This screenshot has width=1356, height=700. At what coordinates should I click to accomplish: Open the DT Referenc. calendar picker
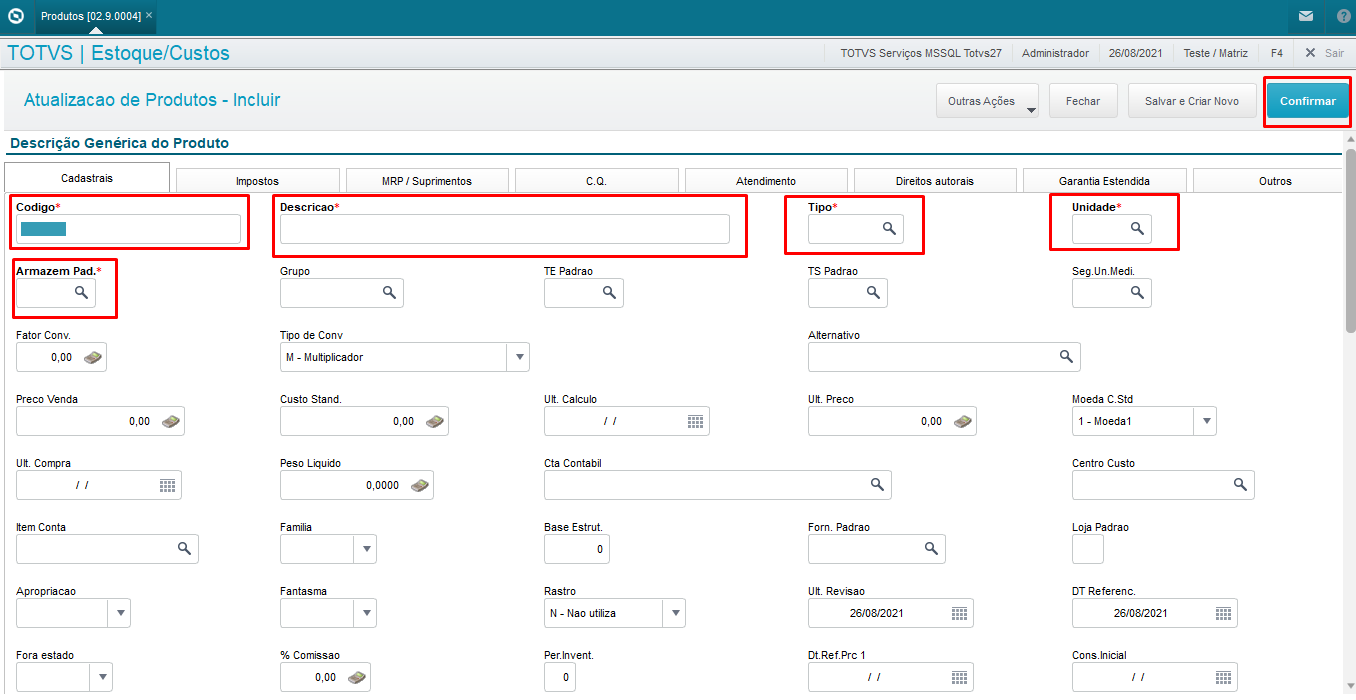[x=1223, y=613]
